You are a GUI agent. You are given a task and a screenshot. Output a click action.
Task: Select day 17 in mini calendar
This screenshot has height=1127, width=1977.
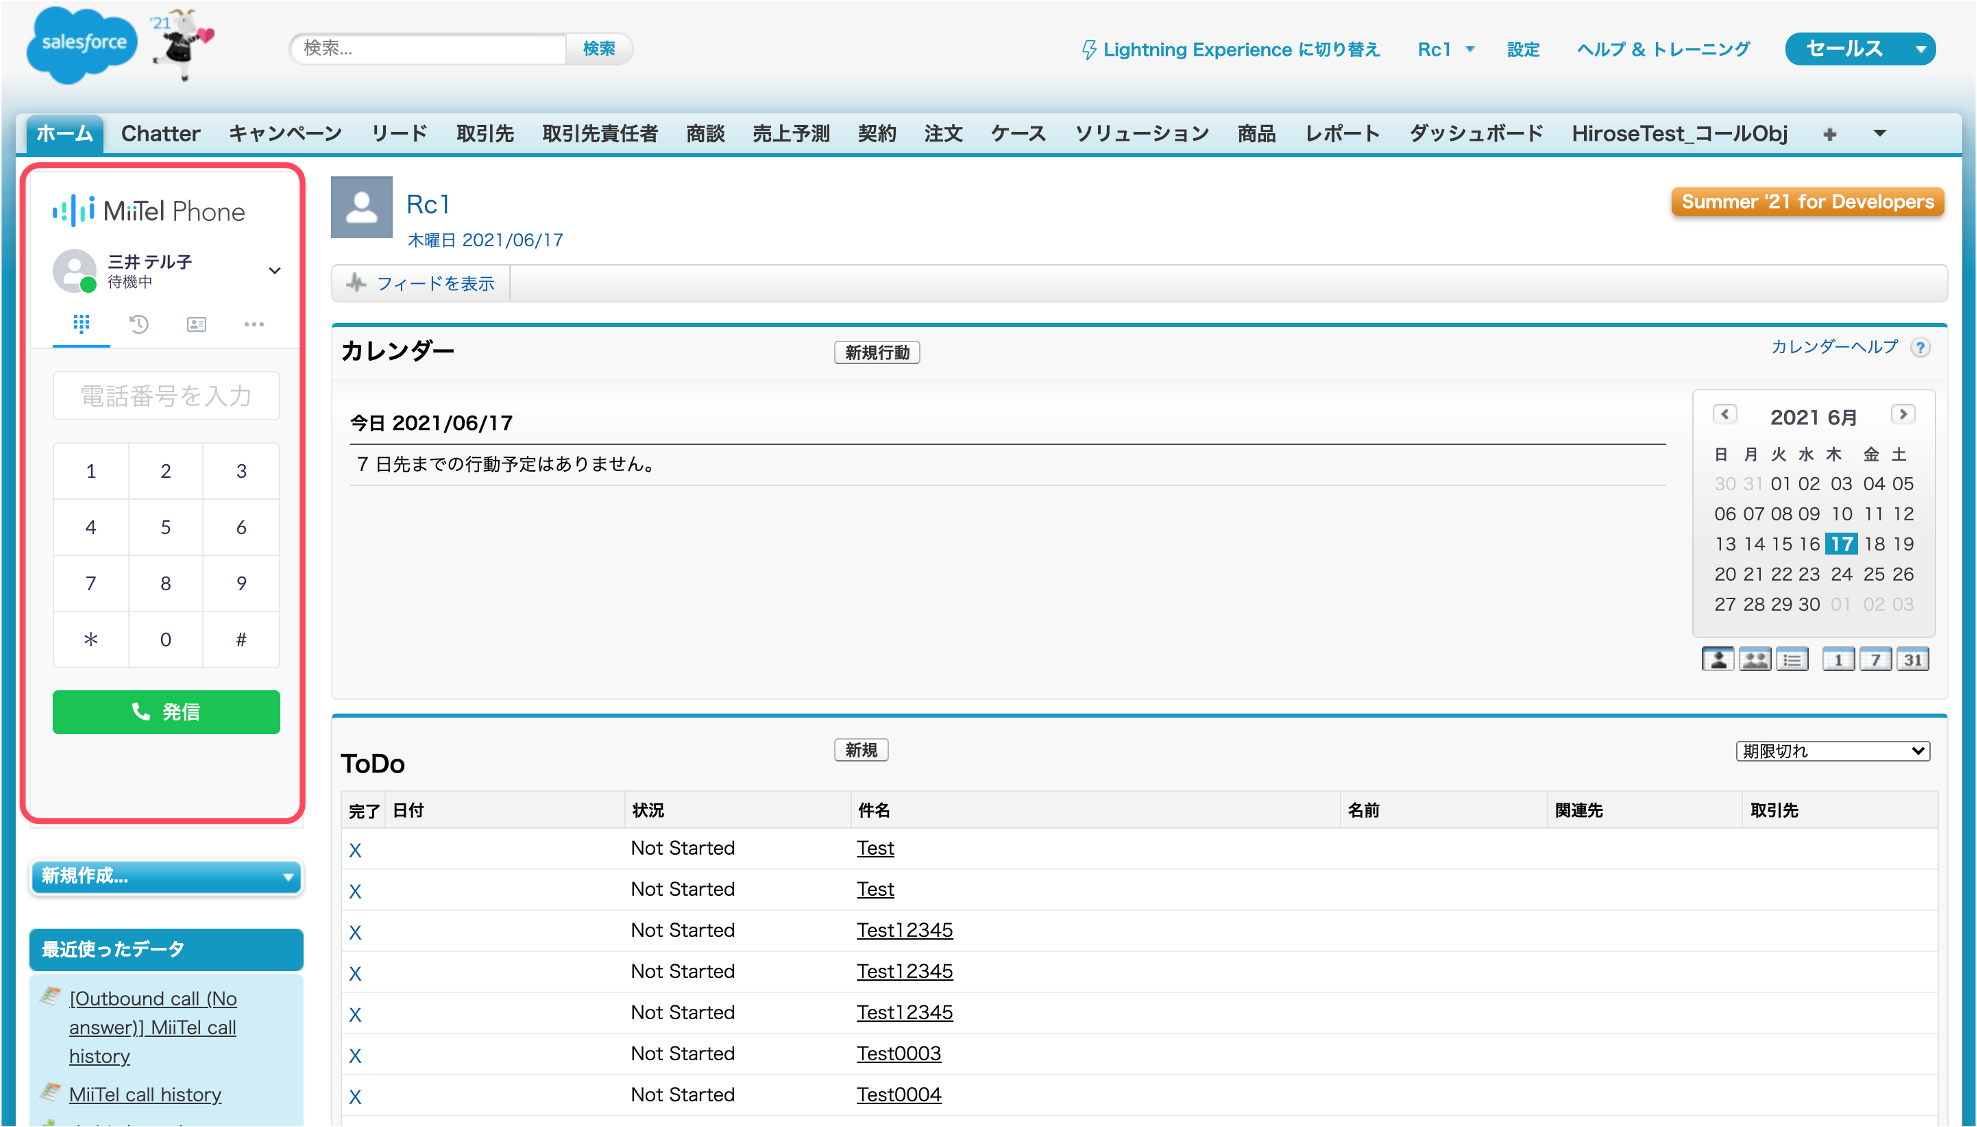pos(1841,544)
